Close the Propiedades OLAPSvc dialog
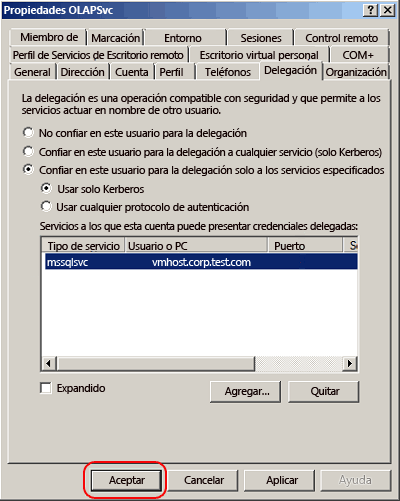This screenshot has height=501, width=400. point(388,10)
